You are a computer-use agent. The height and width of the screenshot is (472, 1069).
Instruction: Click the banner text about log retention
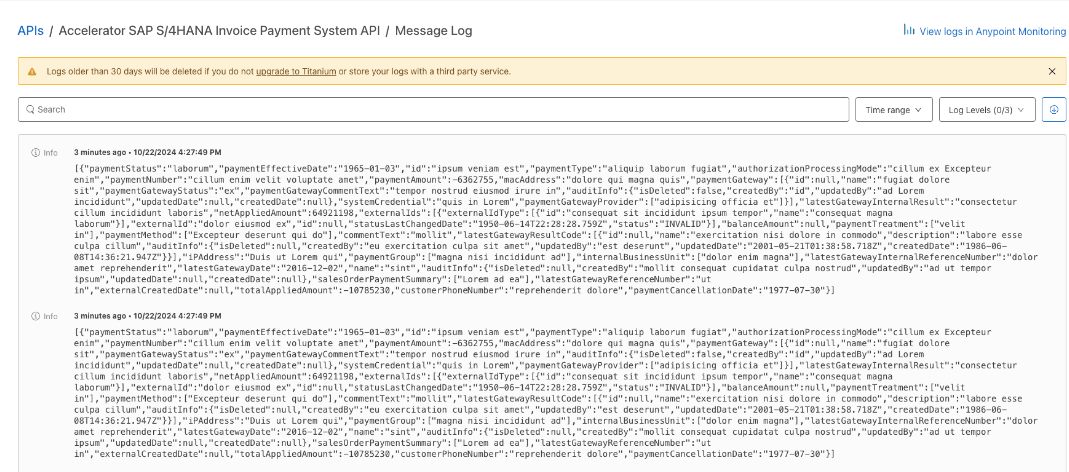tap(150, 72)
